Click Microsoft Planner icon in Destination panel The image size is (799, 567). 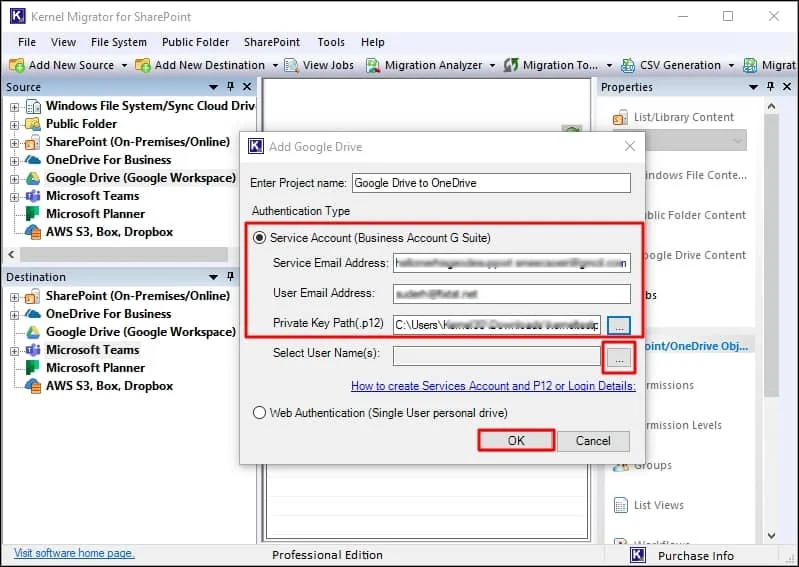pyautogui.click(x=33, y=368)
